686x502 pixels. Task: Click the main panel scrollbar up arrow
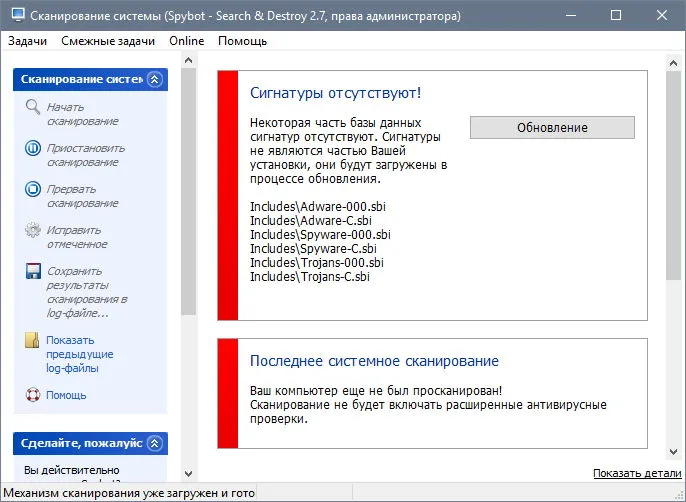click(673, 64)
